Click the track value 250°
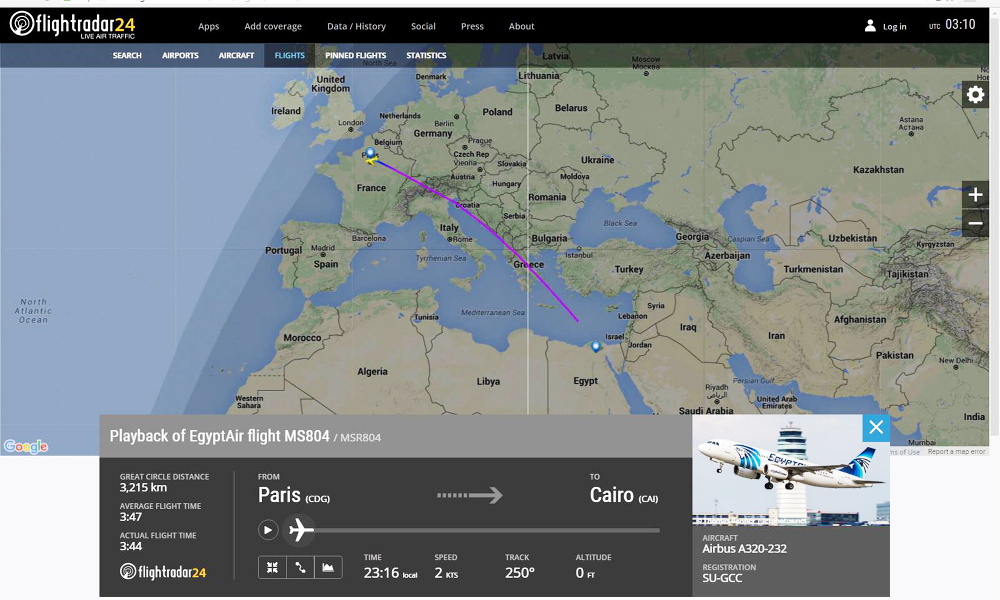 (x=520, y=573)
